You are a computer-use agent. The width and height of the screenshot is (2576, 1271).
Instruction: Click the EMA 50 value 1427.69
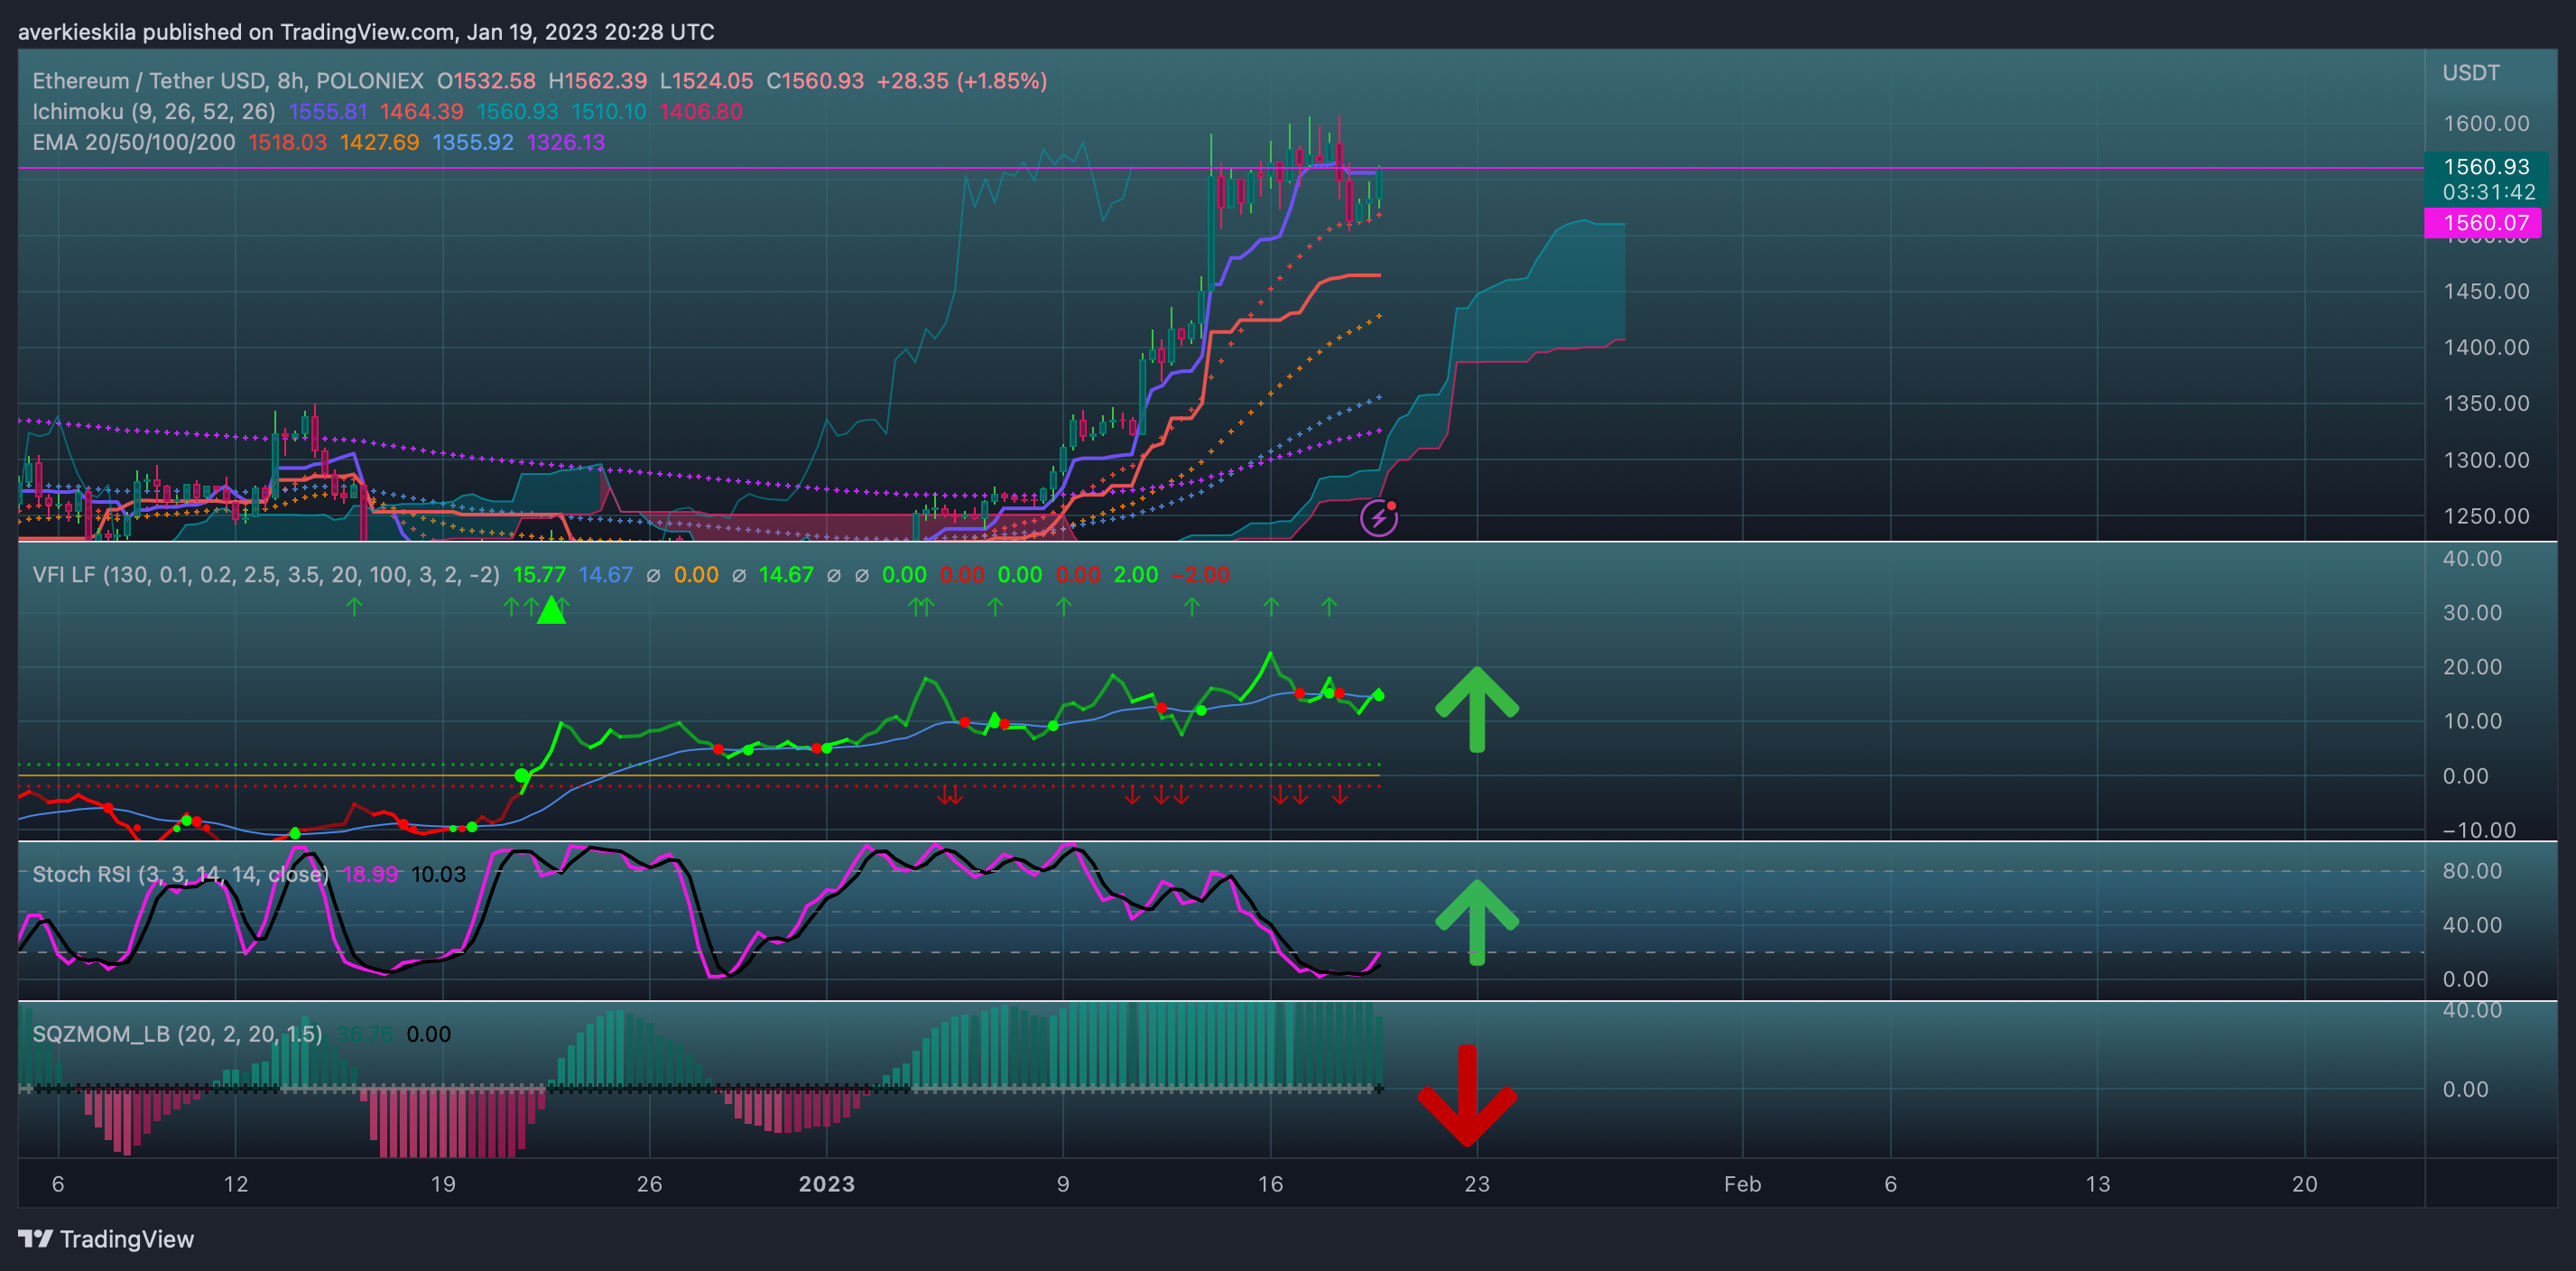379,142
